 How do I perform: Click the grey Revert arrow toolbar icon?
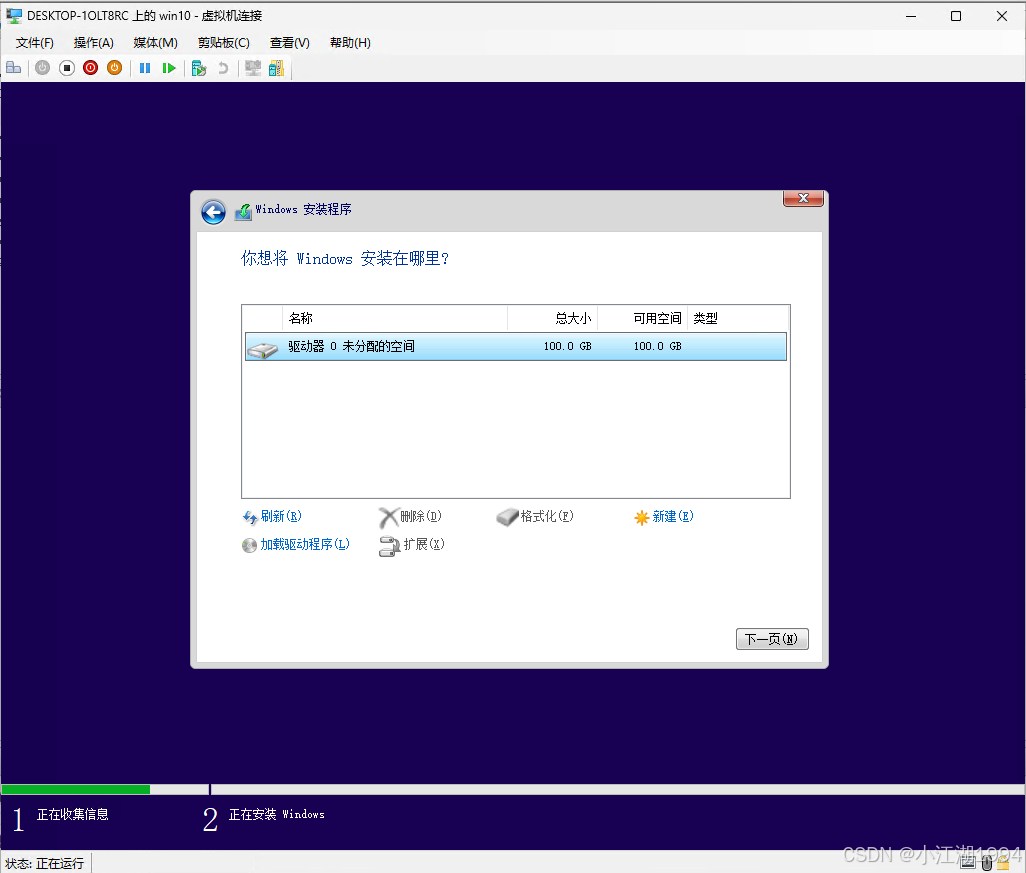click(x=223, y=68)
